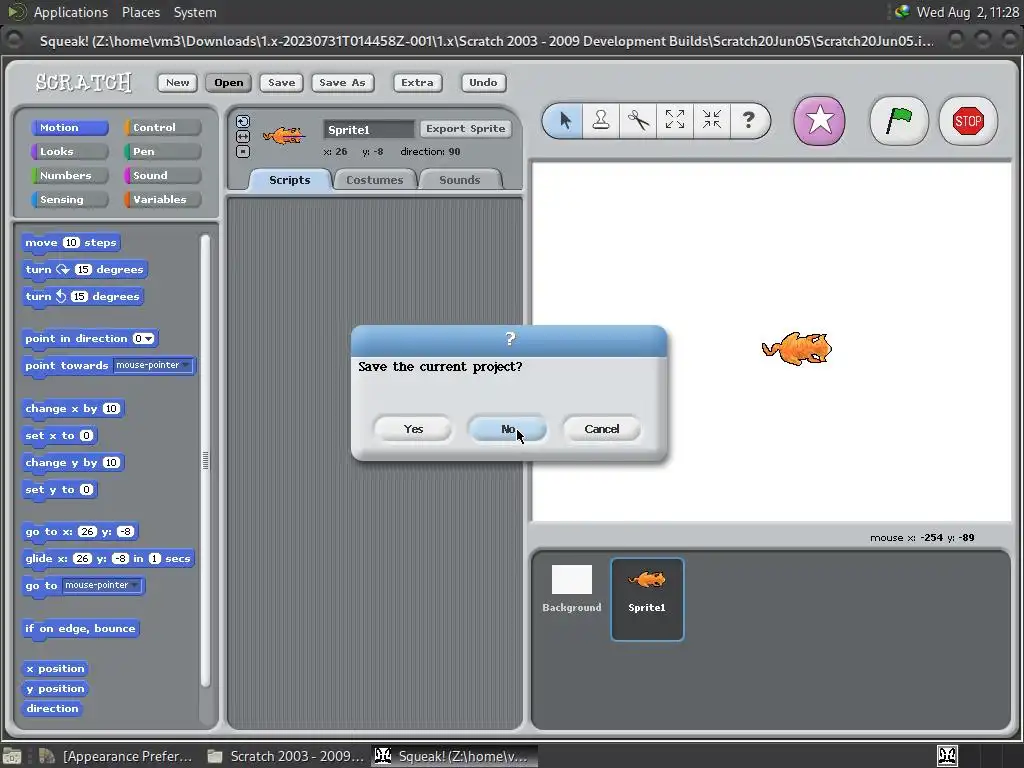Click the question mark help tool
The width and height of the screenshot is (1024, 768).
pos(749,120)
